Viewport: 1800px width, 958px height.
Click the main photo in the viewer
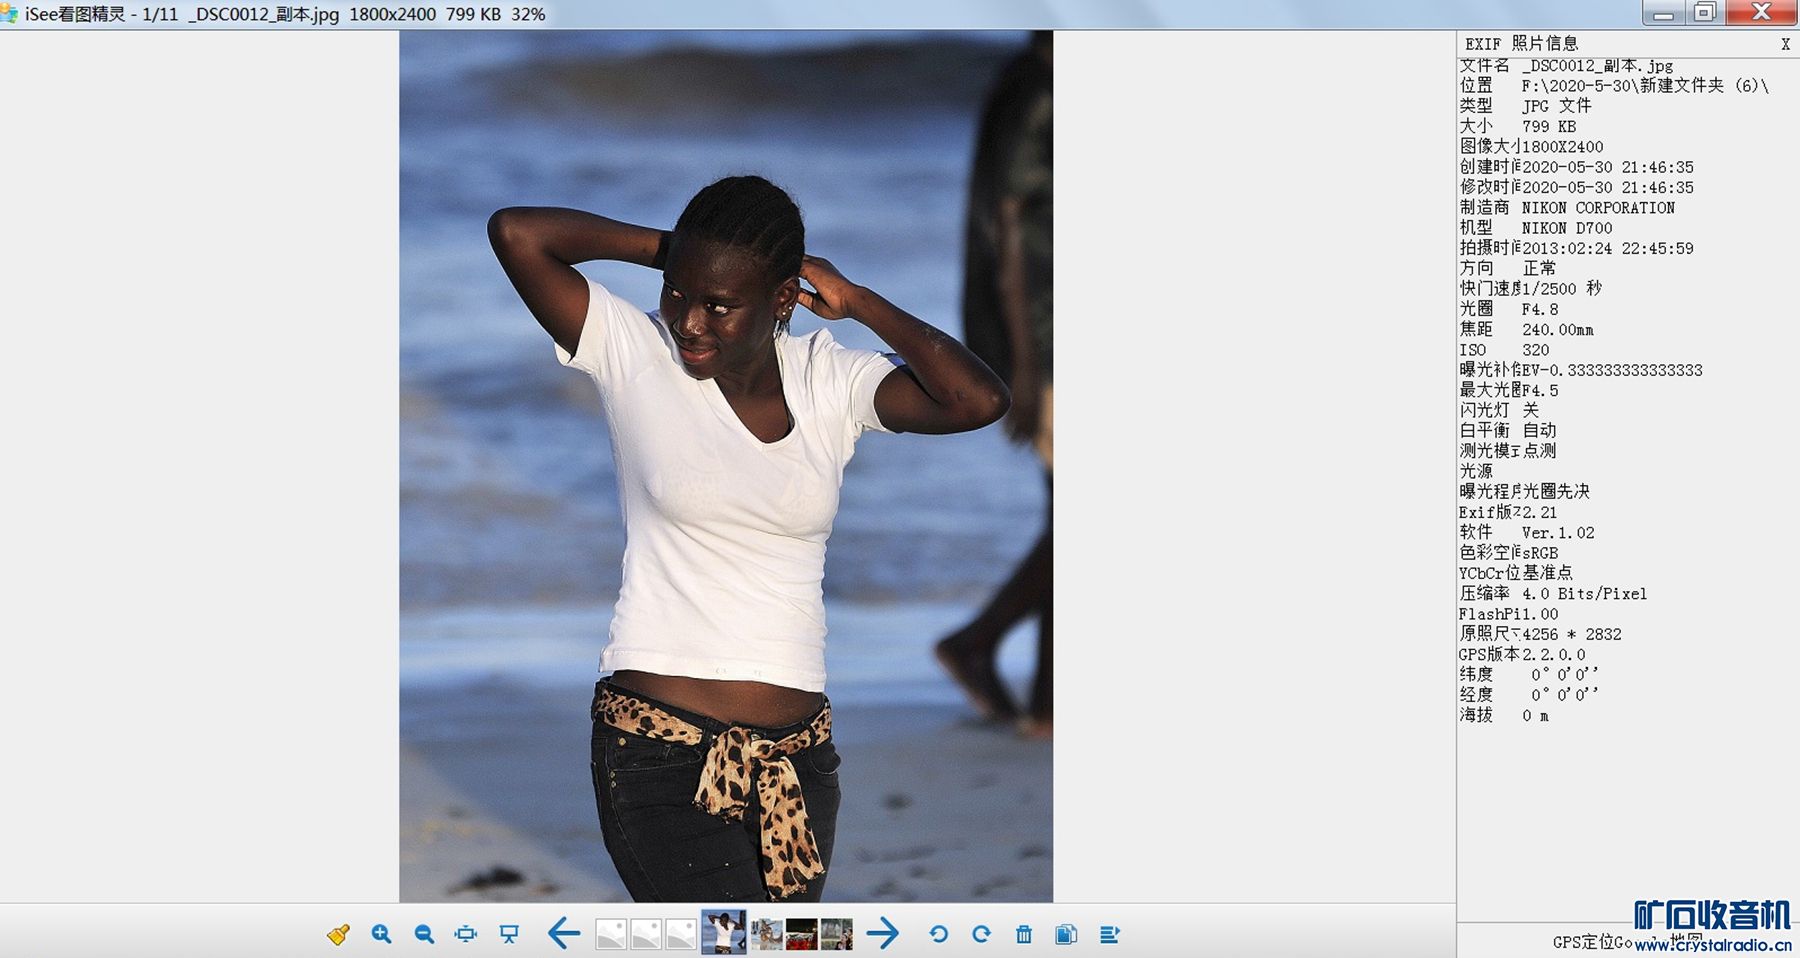coord(726,466)
